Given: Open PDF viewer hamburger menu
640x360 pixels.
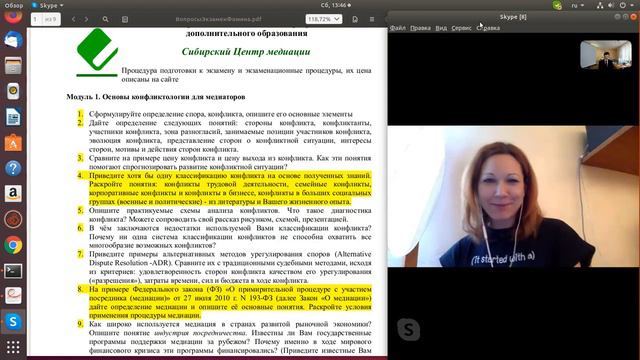Looking at the screenshot, I should [372, 19].
